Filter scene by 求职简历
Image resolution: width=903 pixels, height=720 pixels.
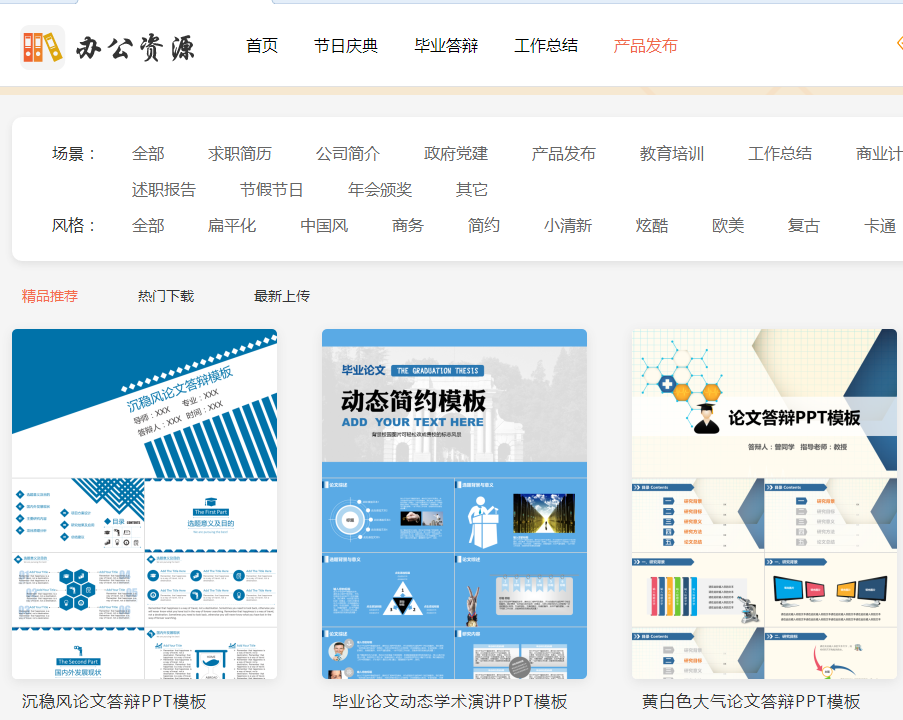point(240,154)
